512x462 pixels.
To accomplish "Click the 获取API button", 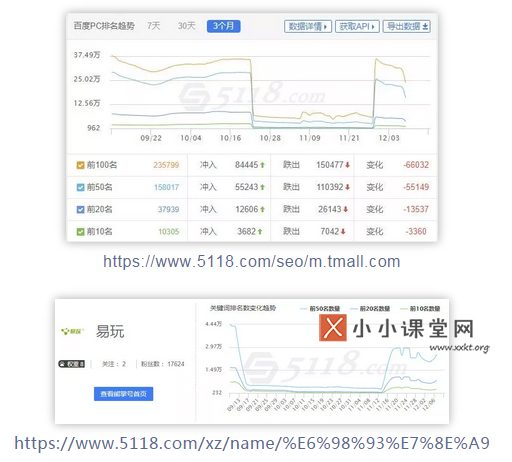I will click(357, 26).
